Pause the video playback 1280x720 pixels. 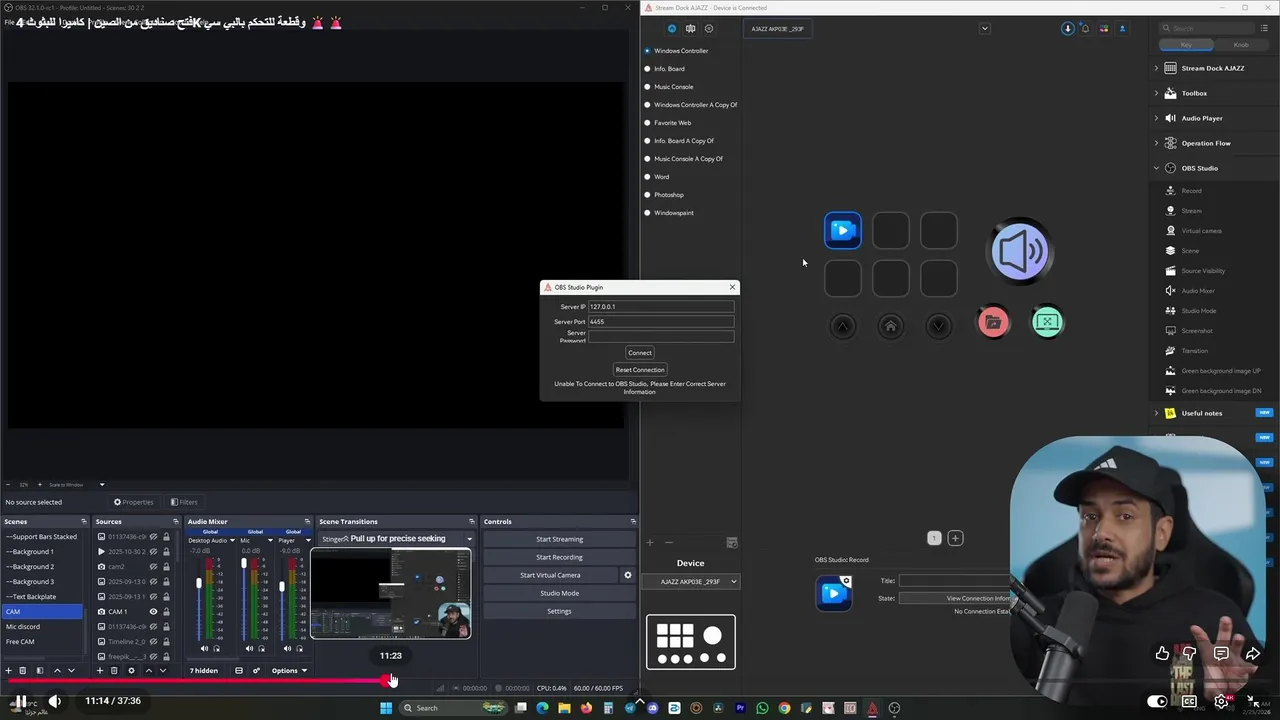(19, 701)
